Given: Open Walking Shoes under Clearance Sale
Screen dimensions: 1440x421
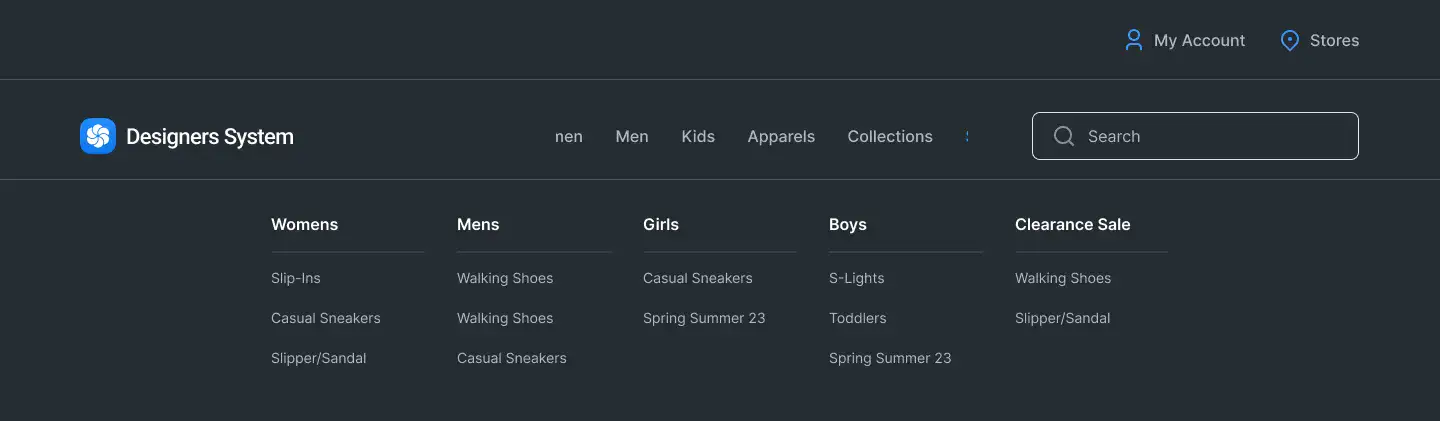Looking at the screenshot, I should tap(1063, 278).
